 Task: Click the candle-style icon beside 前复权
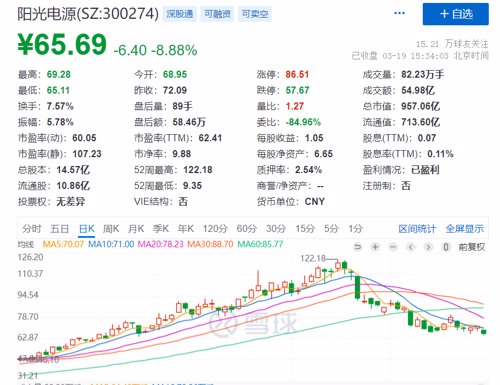coord(446,247)
